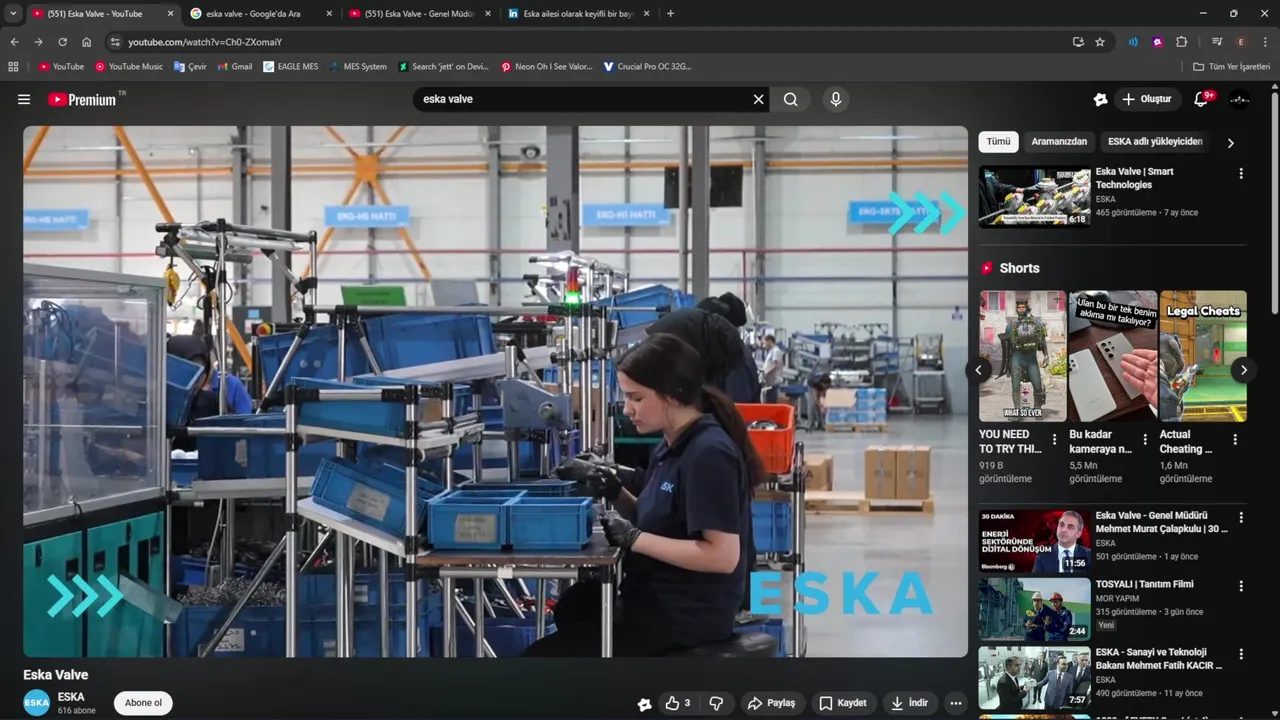
Task: Open browser extensions puzzle icon
Action: tap(1181, 42)
